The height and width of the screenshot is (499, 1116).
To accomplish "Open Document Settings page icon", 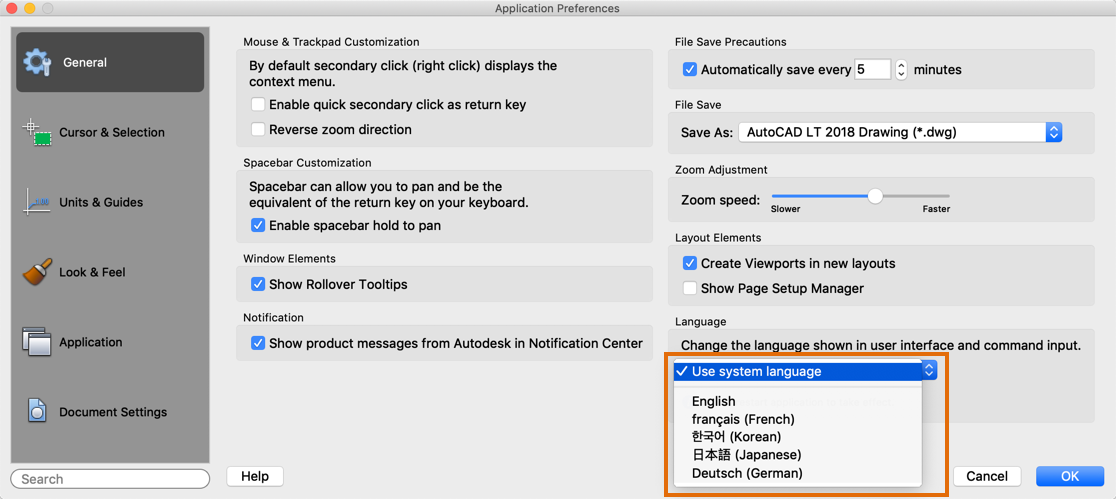I will pos(37,411).
